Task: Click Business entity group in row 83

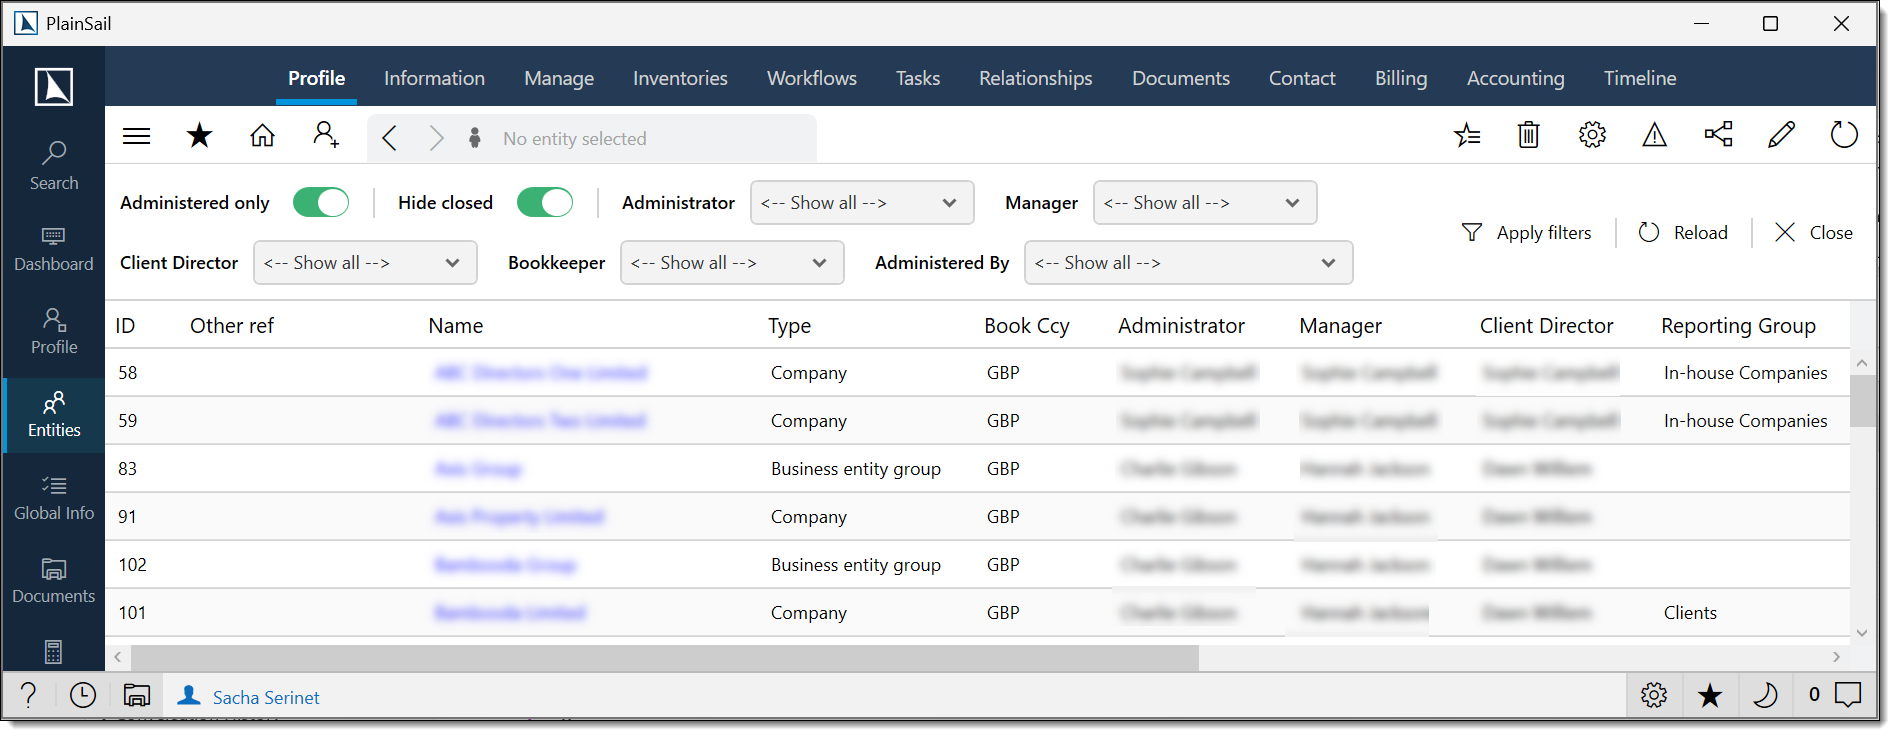Action: pyautogui.click(x=856, y=469)
